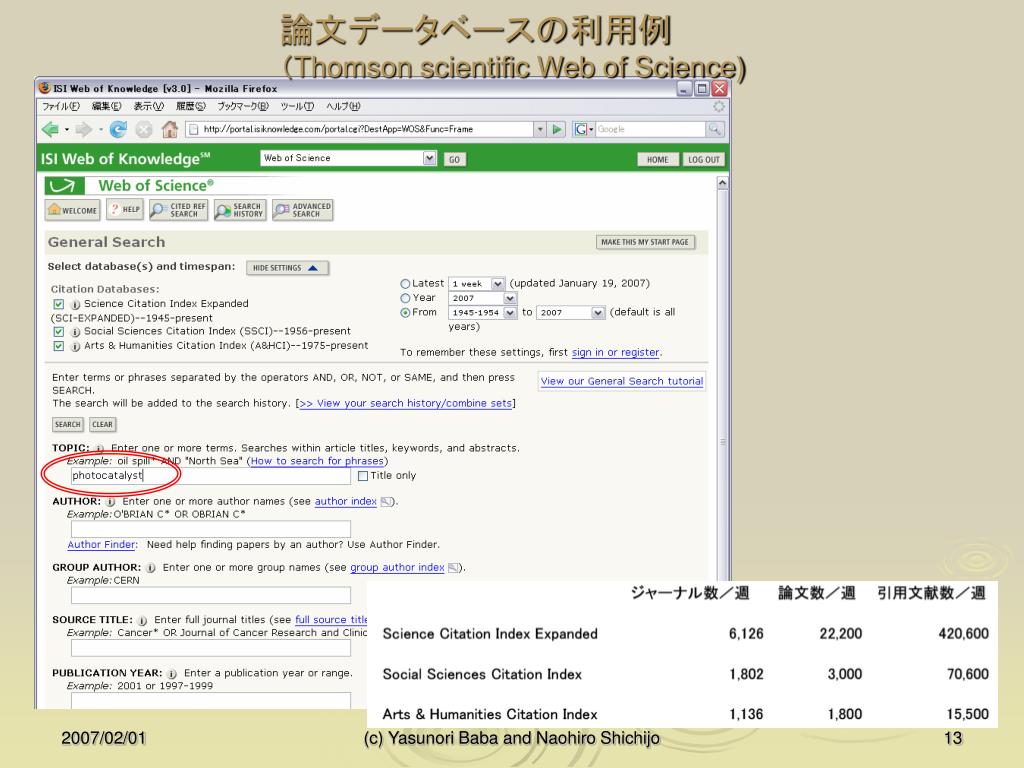Open 'sign in or register' link
Image resolution: width=1024 pixels, height=768 pixels.
(615, 353)
